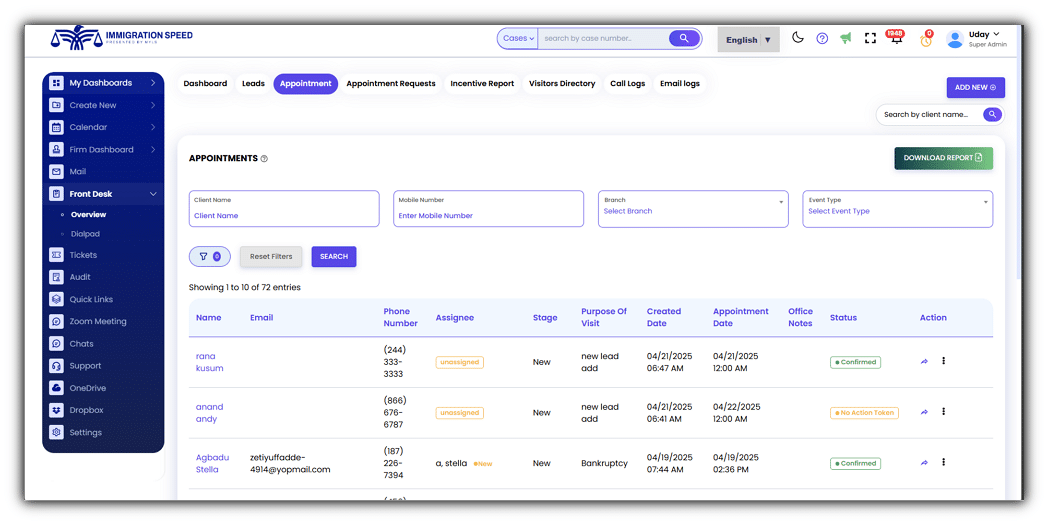Toggle fullscreen mode icon
1050x526 pixels.
870,38
